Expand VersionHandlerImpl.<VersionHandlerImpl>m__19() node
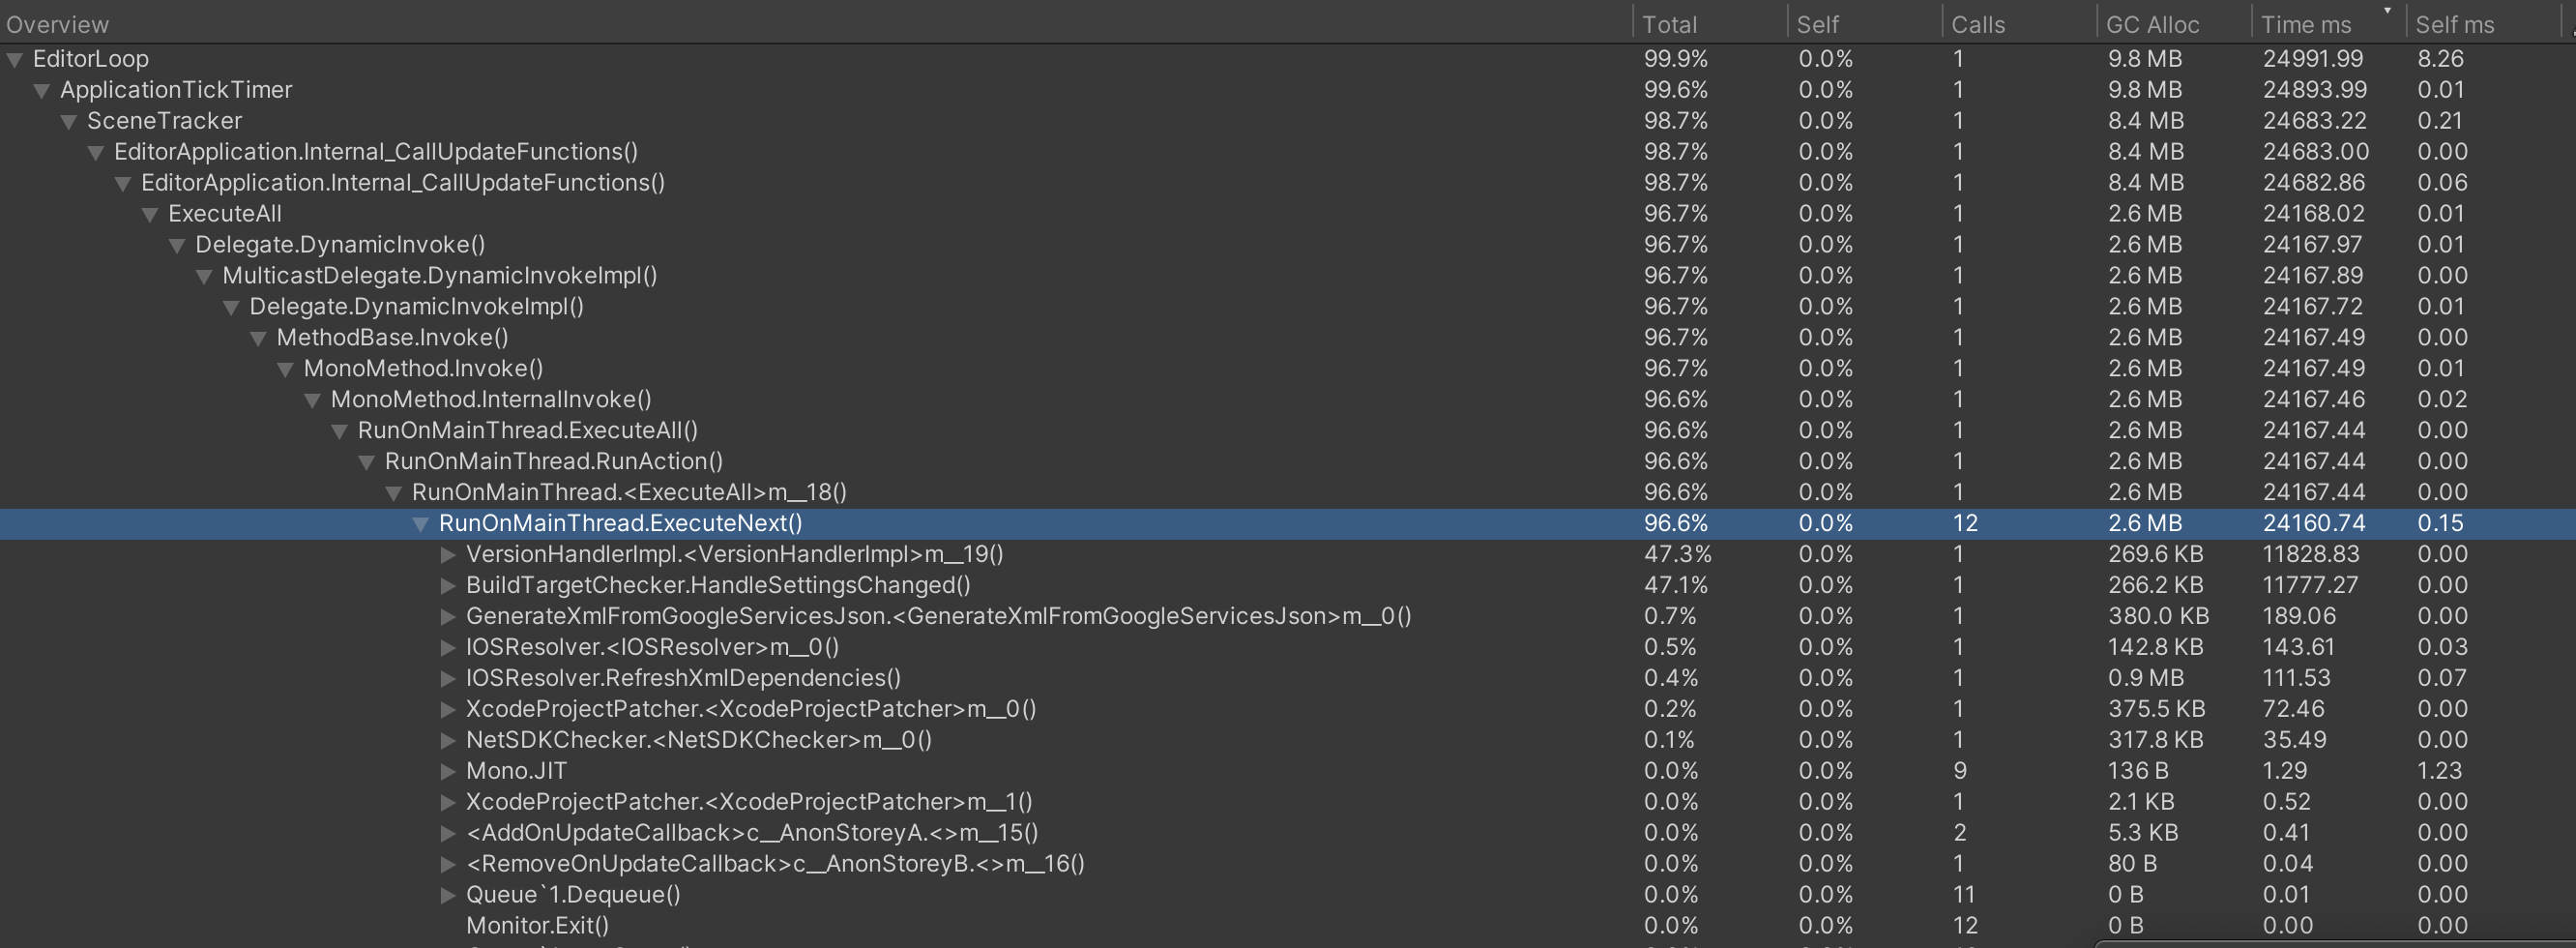 tap(448, 554)
